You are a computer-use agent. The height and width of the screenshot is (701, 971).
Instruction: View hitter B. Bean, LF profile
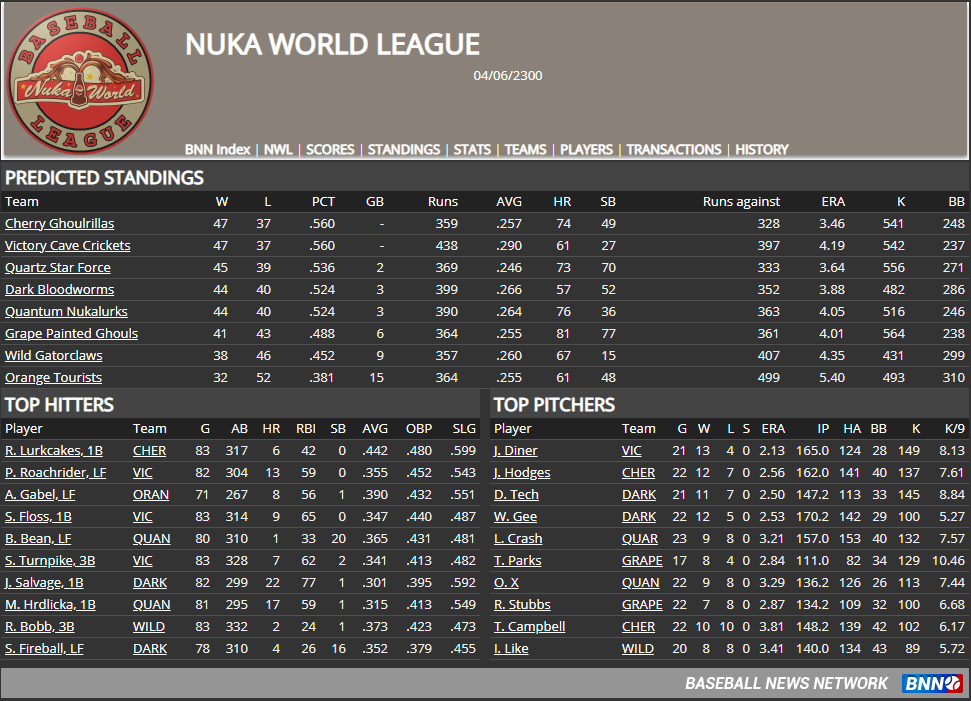click(38, 539)
